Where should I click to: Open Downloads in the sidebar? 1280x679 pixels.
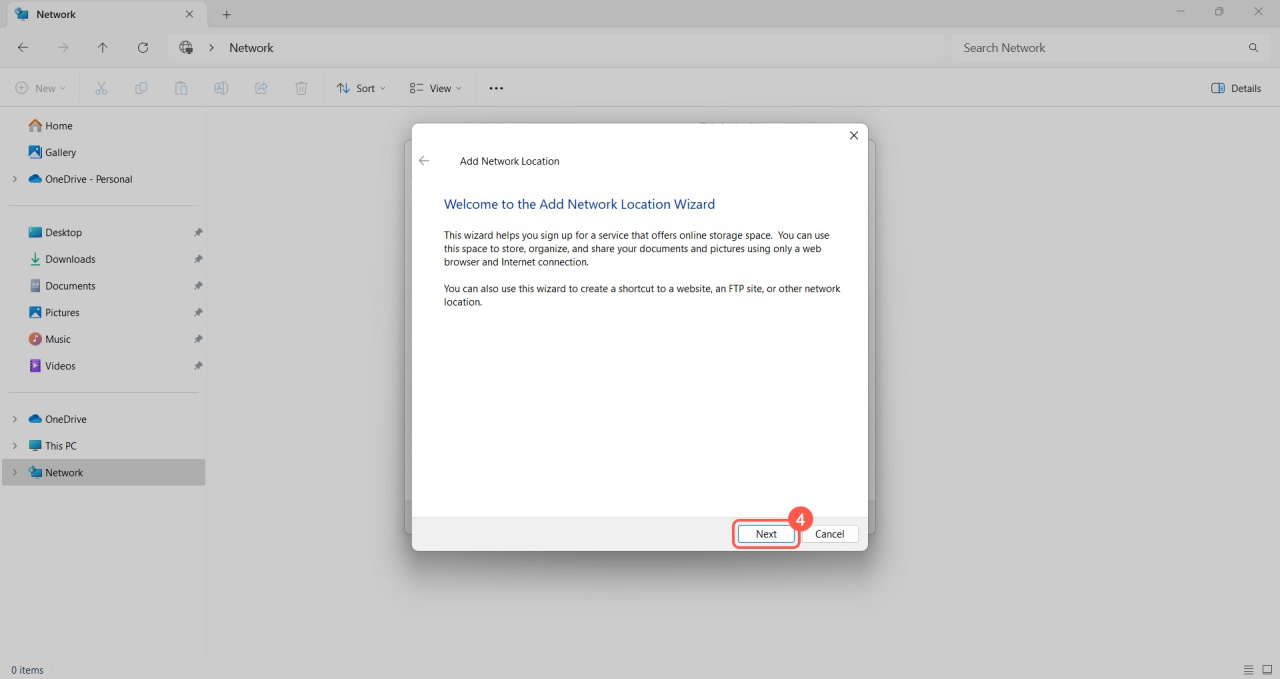(70, 259)
